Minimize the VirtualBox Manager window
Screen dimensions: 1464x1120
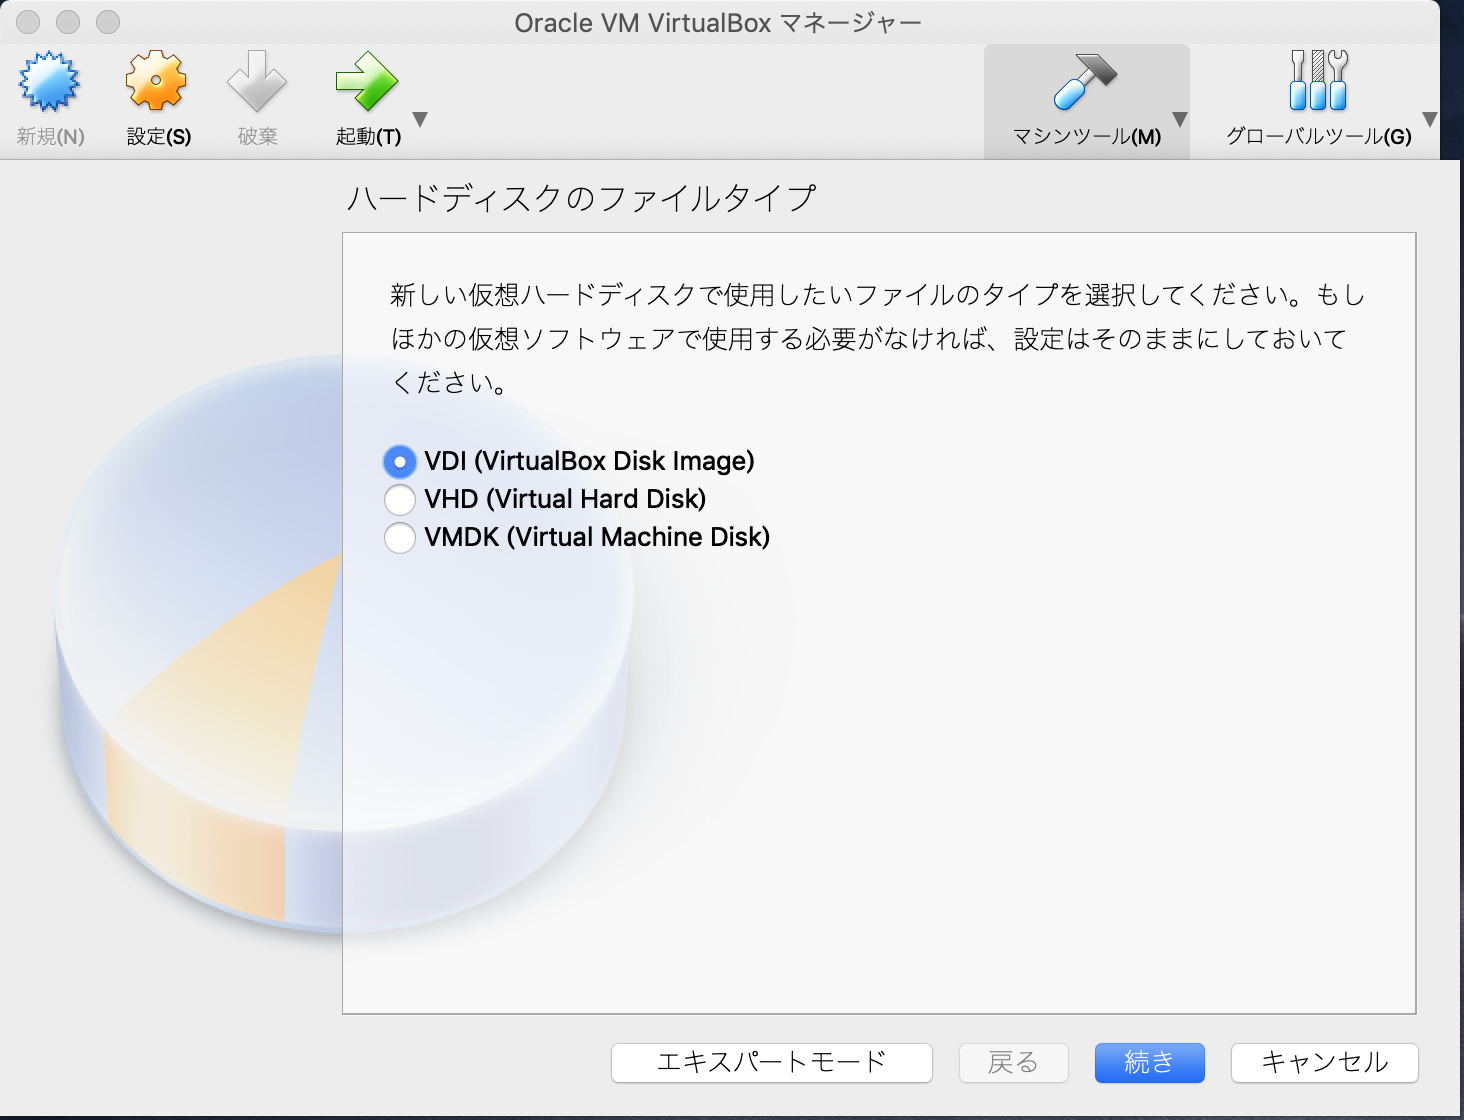[68, 21]
